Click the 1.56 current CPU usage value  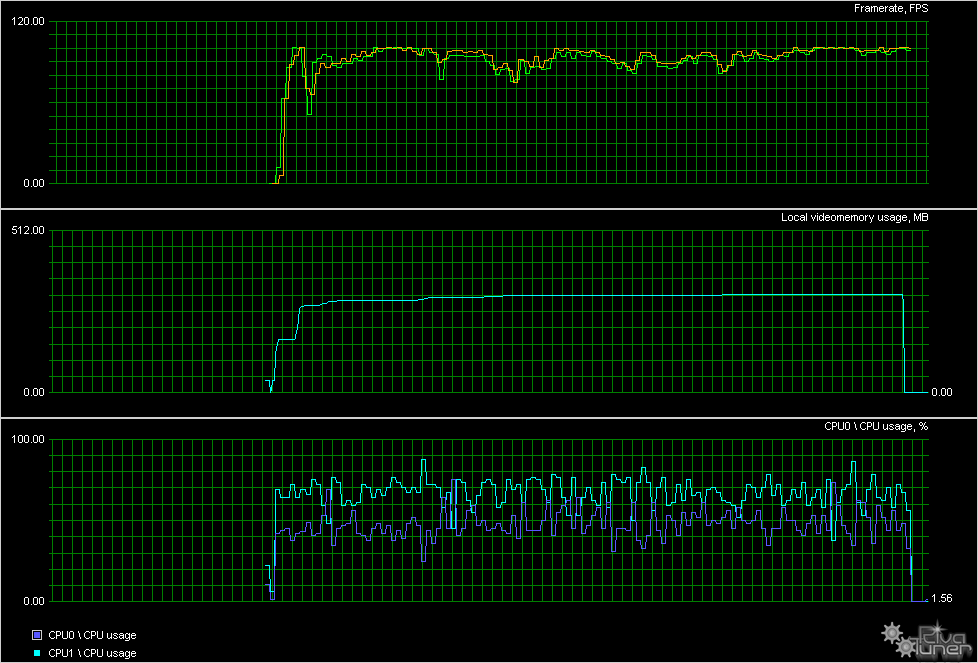tap(941, 598)
